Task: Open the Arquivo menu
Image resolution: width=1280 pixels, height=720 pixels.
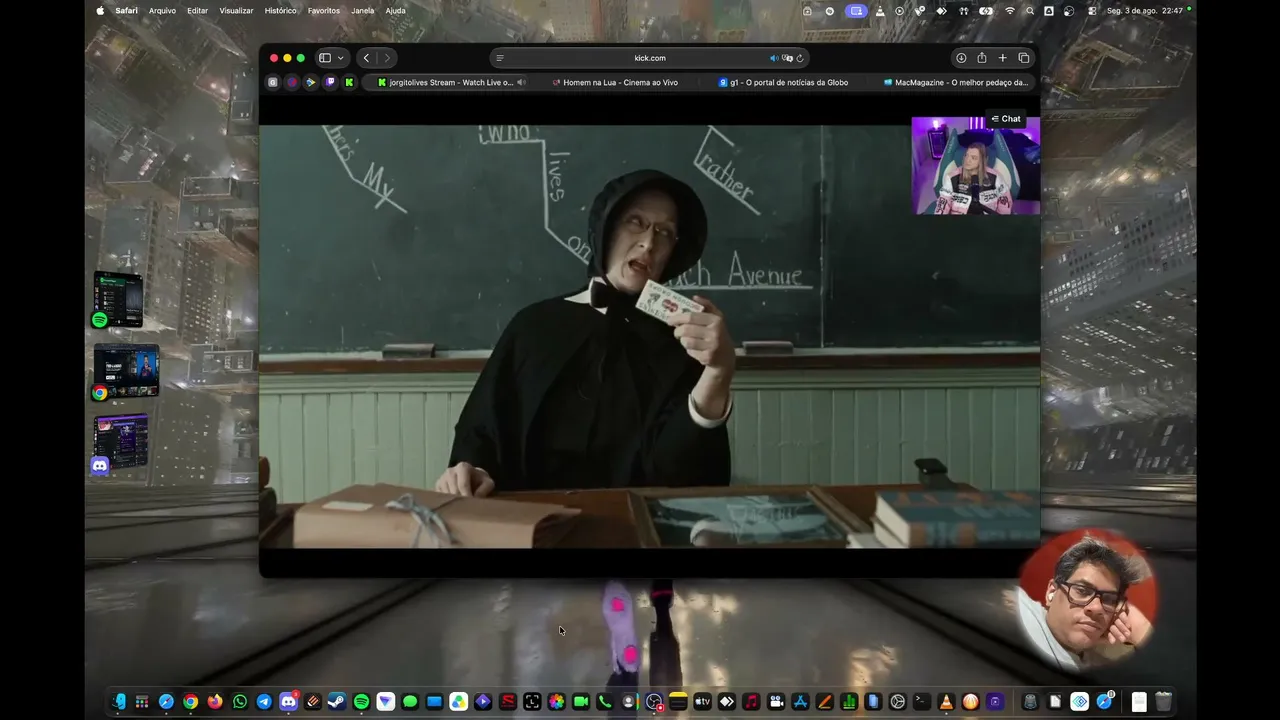Action: [162, 11]
